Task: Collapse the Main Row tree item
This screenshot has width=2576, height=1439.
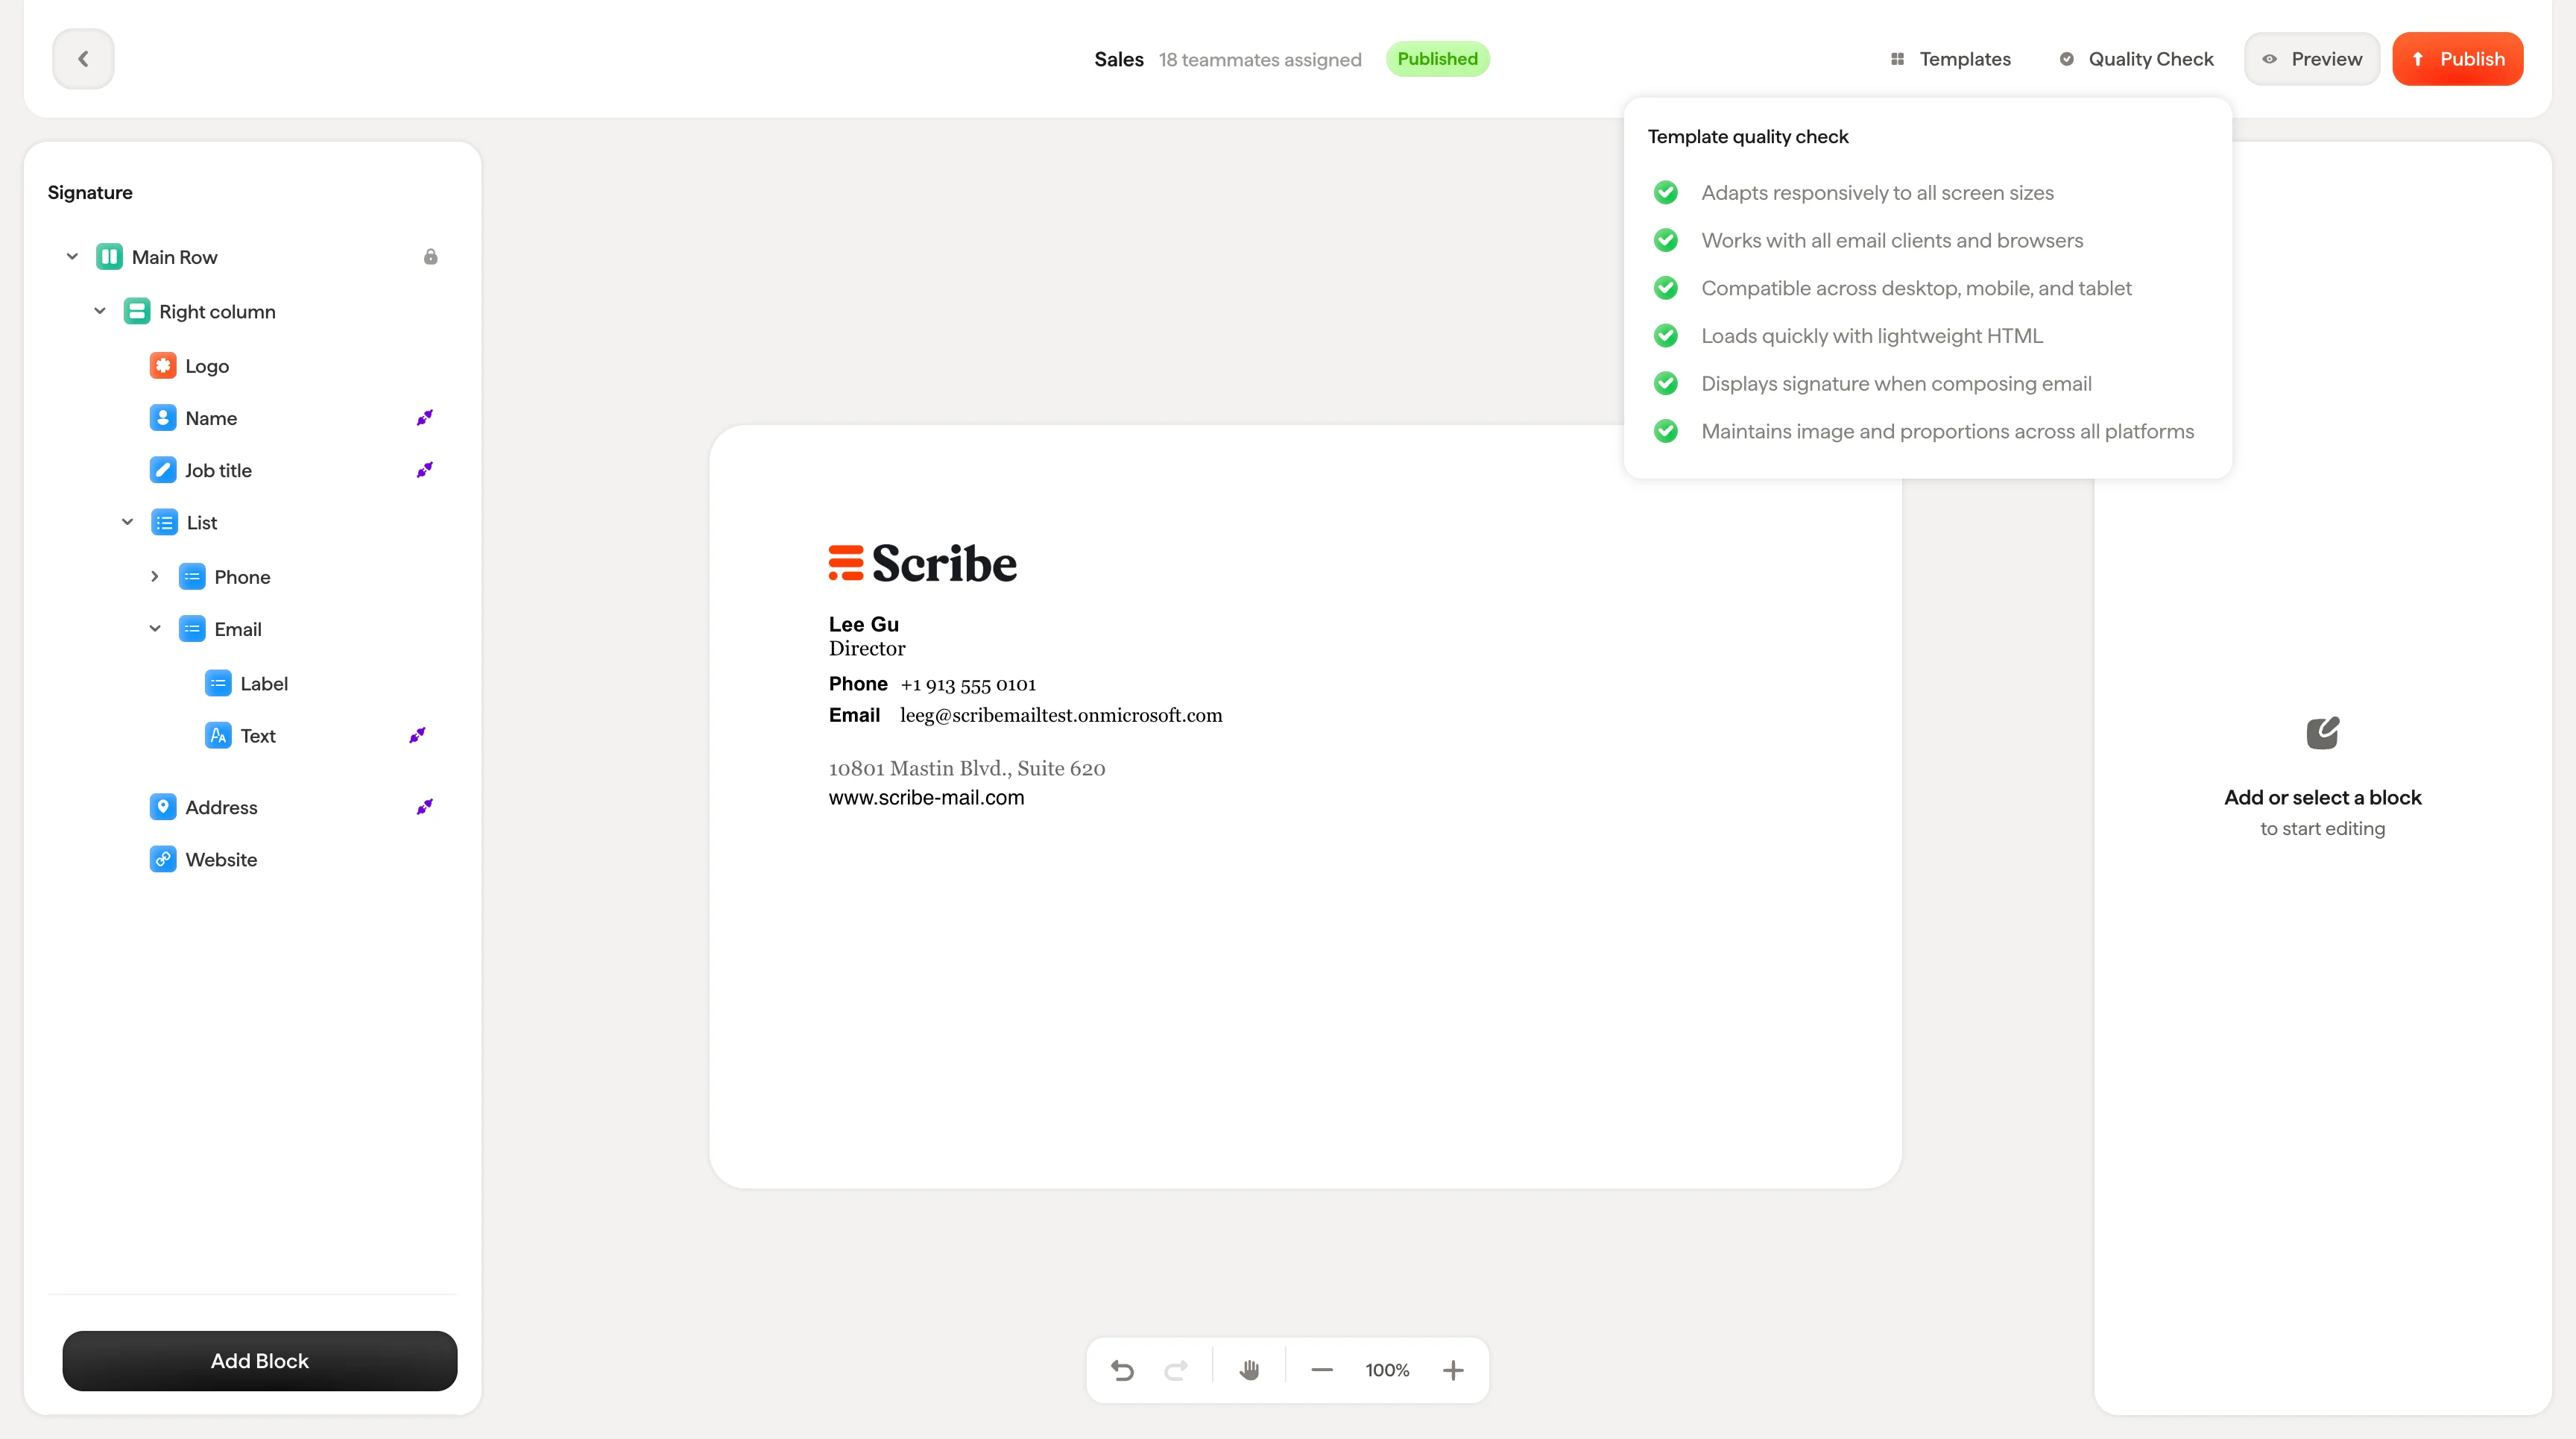Action: click(x=72, y=257)
